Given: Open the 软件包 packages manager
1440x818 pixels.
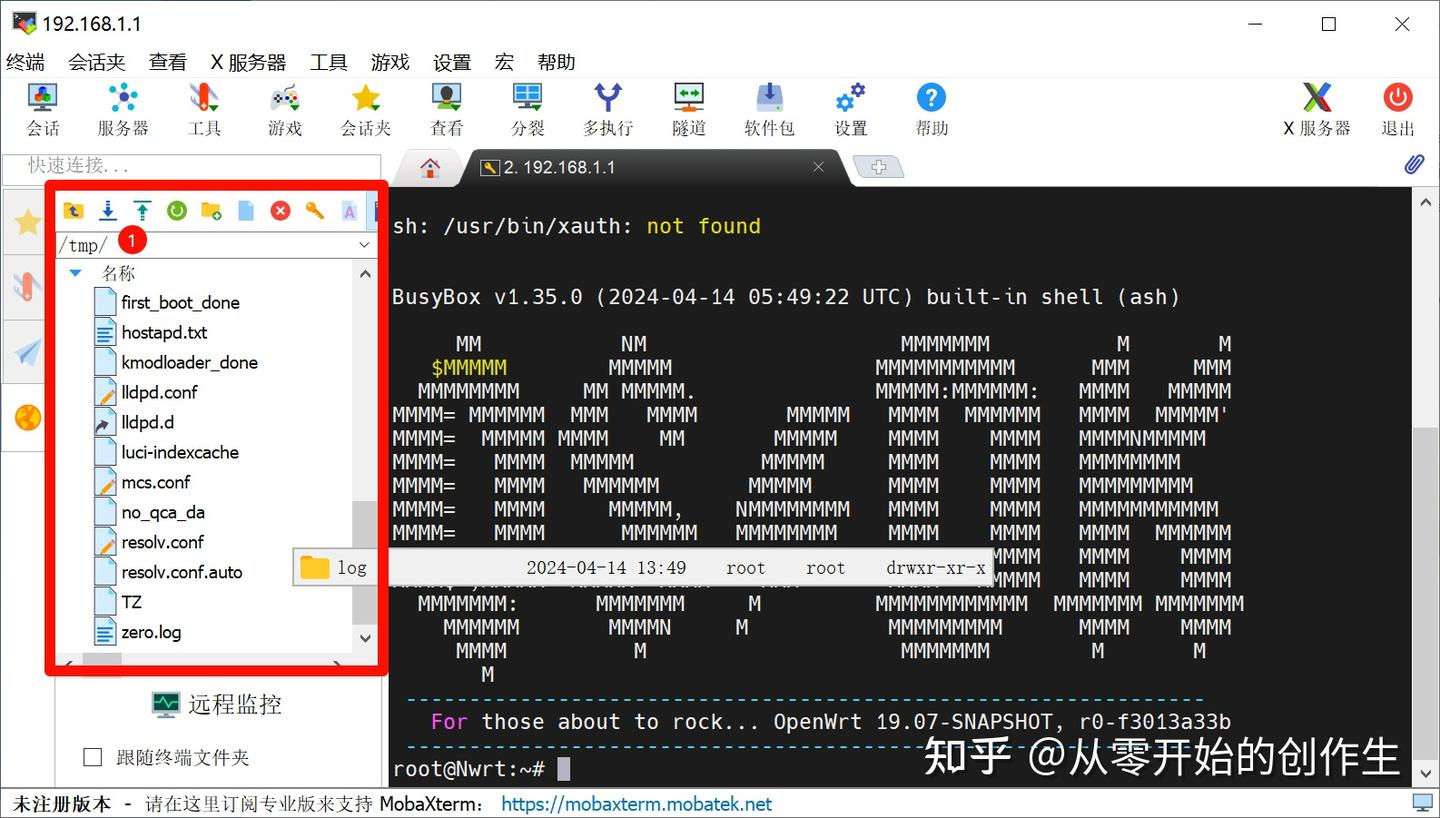Looking at the screenshot, I should [769, 108].
